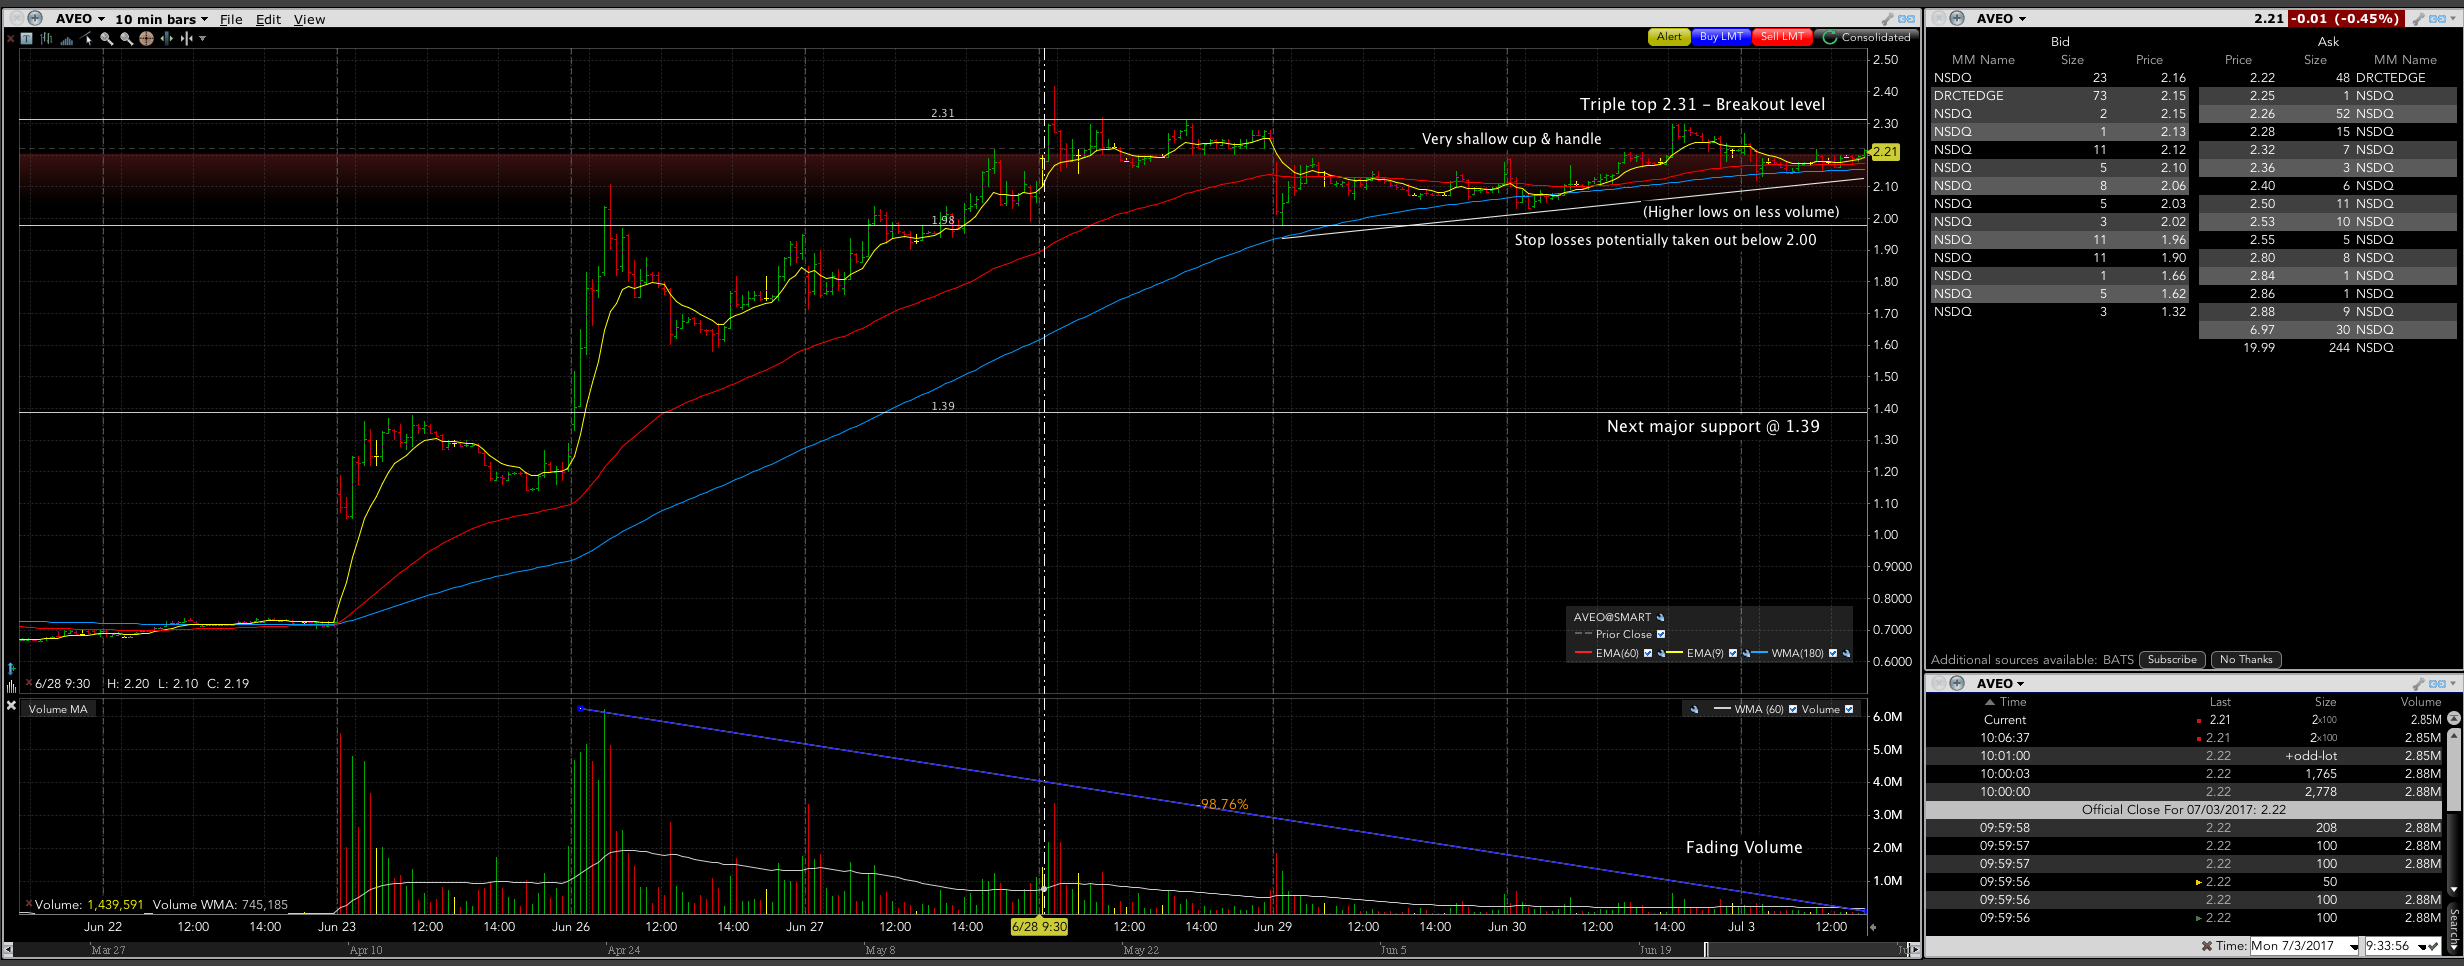
Task: Expand the AVEO symbol dropdown in chart
Action: pos(80,19)
